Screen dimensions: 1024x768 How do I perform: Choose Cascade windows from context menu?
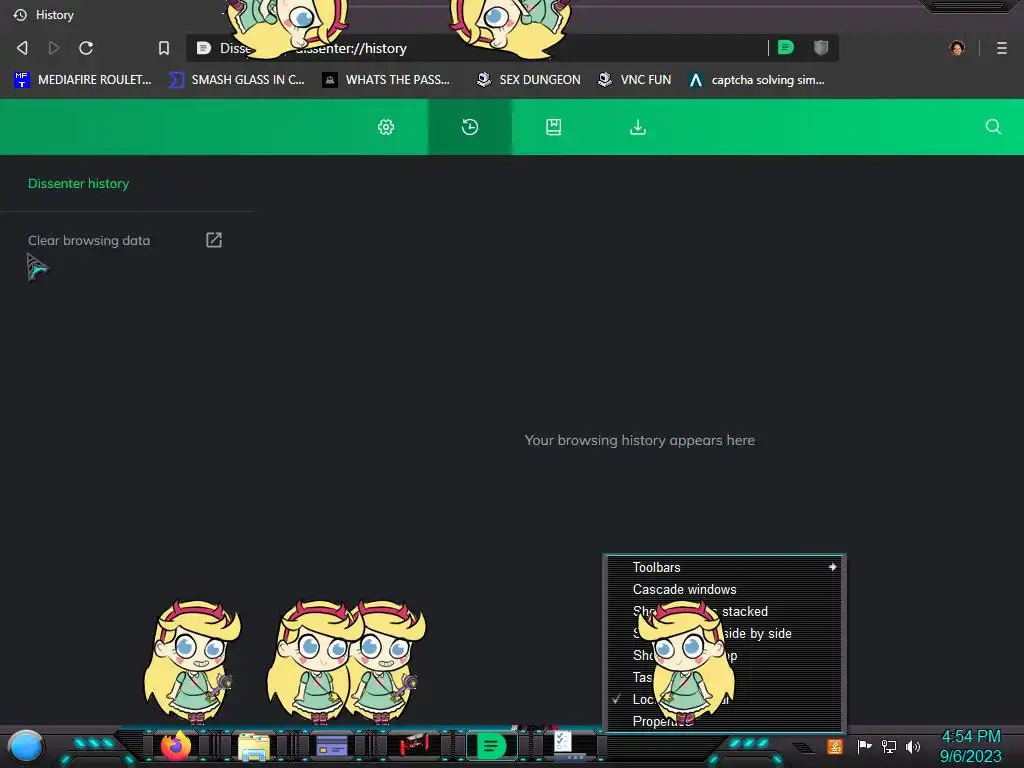pos(724,589)
